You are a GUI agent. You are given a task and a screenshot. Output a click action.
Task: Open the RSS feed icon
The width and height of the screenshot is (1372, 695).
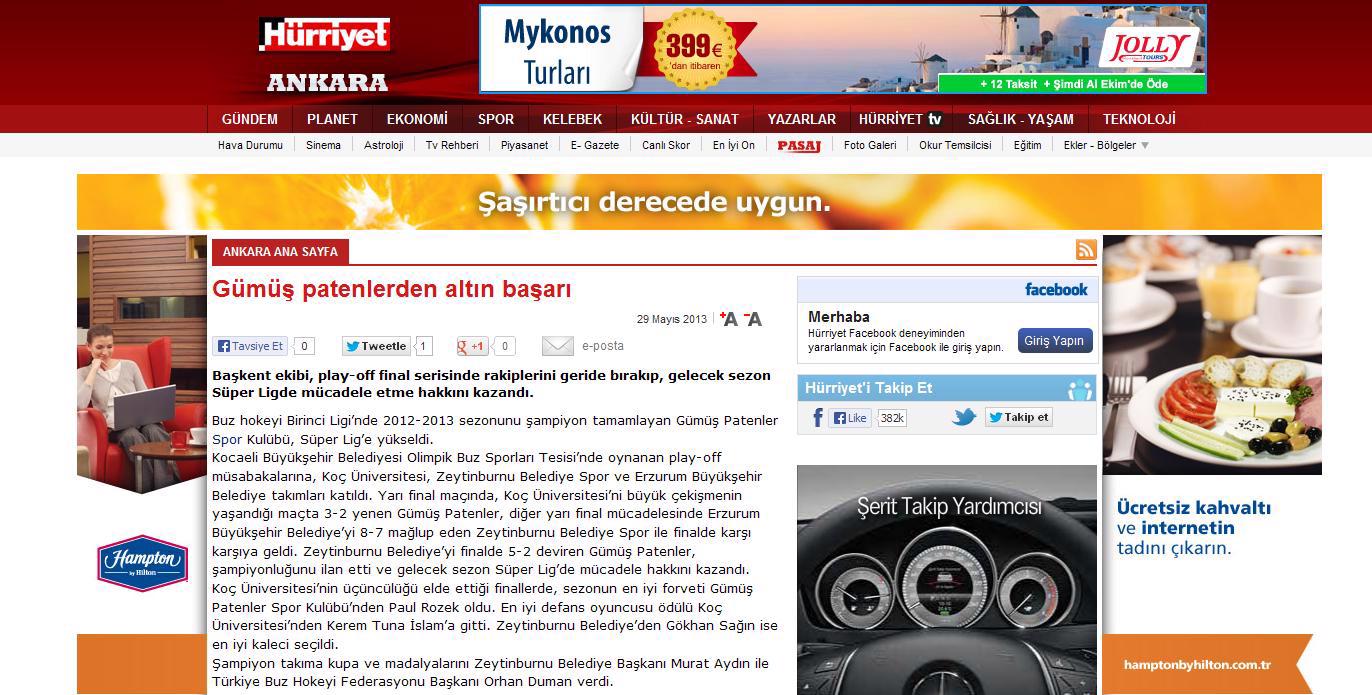pyautogui.click(x=1086, y=250)
